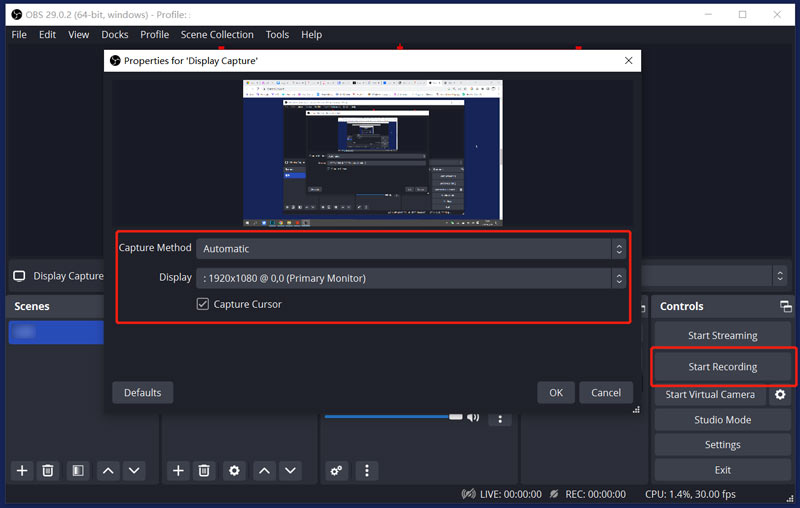Click Start Recording
The height and width of the screenshot is (508, 800).
pos(722,367)
